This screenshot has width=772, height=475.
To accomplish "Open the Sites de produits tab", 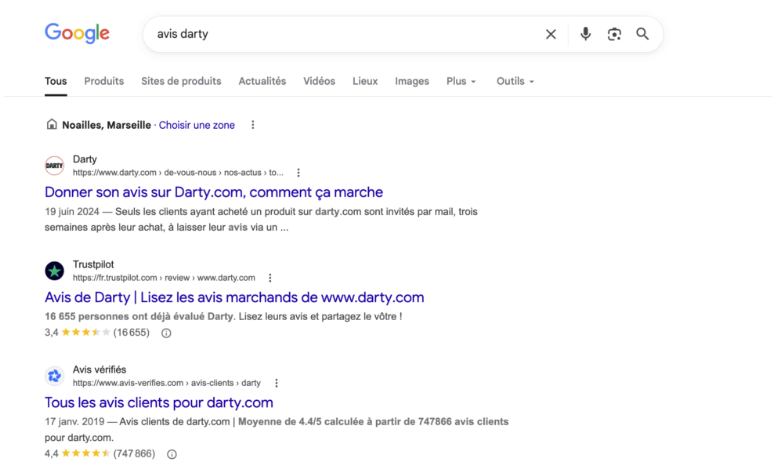I will (x=181, y=81).
